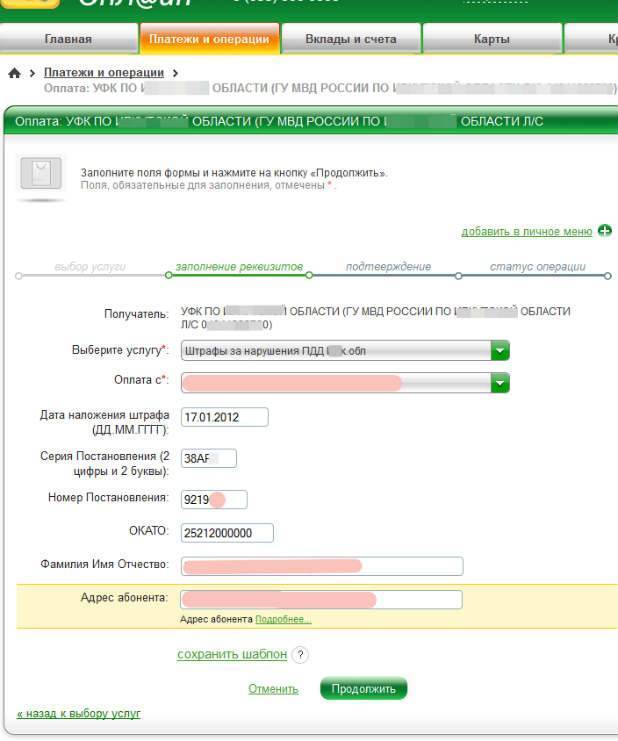
Task: Follow '« назад к выбору услуг' link
Action: tap(79, 713)
